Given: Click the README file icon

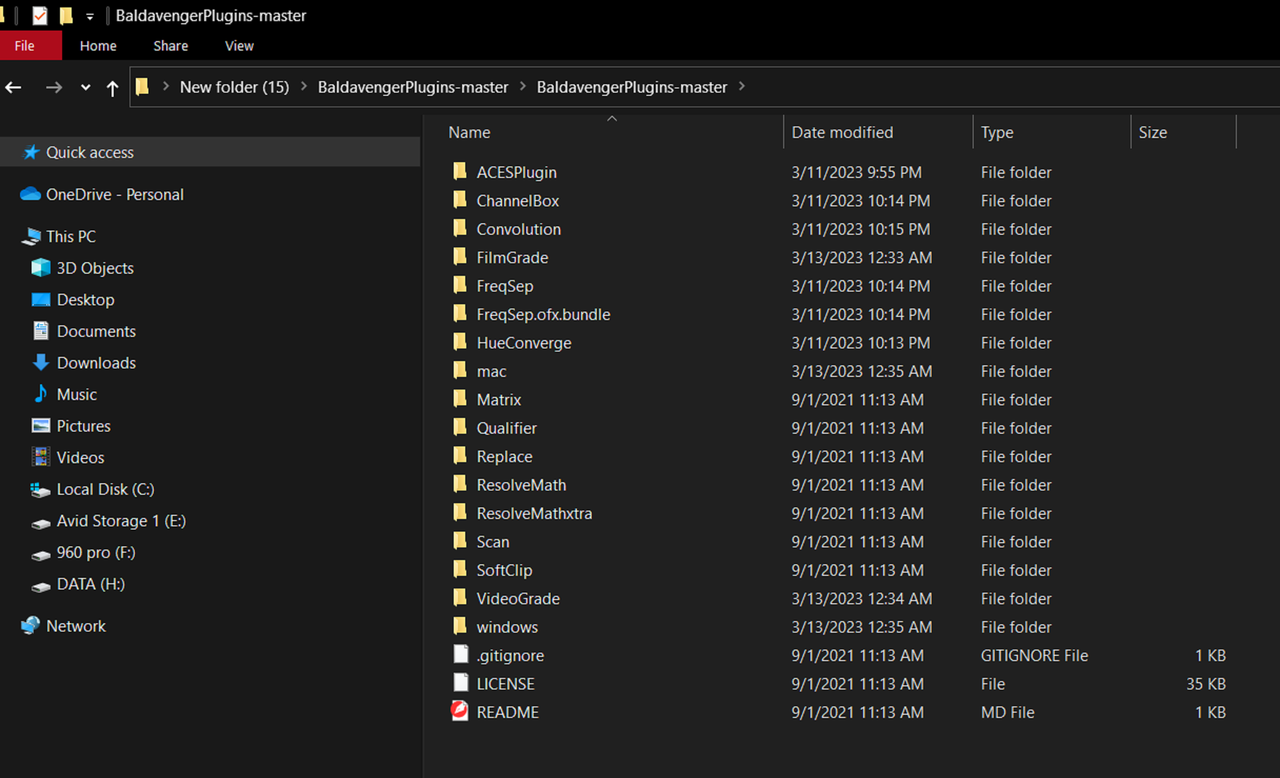Looking at the screenshot, I should tap(460, 712).
